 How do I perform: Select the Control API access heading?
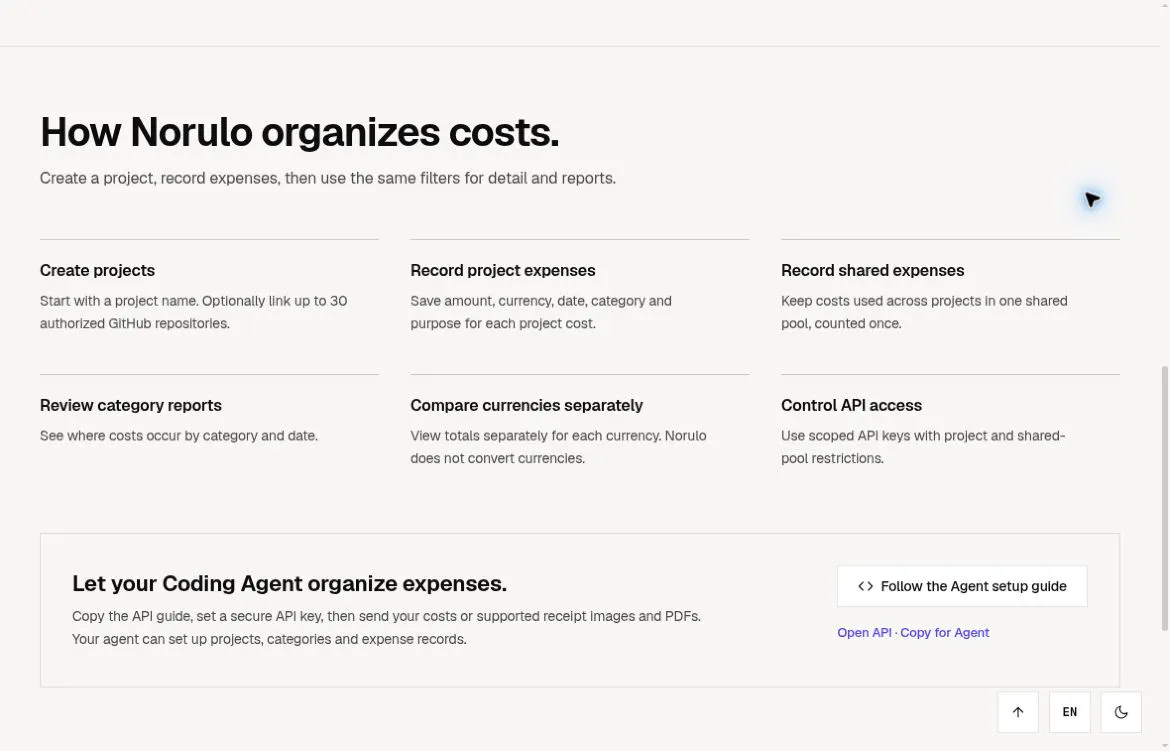(x=851, y=405)
